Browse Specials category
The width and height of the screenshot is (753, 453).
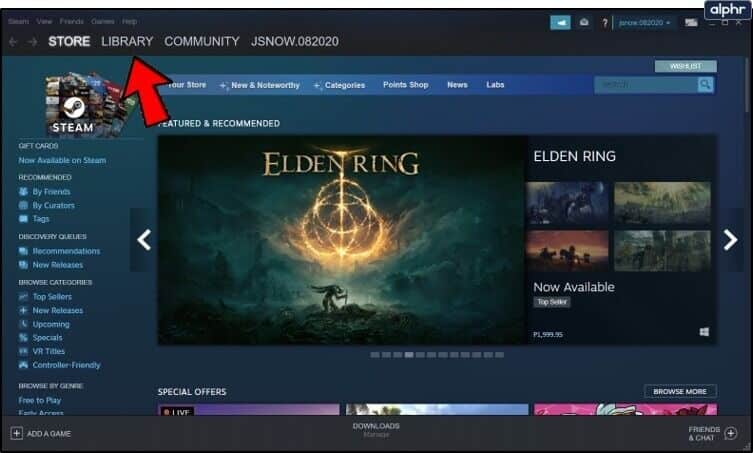click(x=47, y=338)
